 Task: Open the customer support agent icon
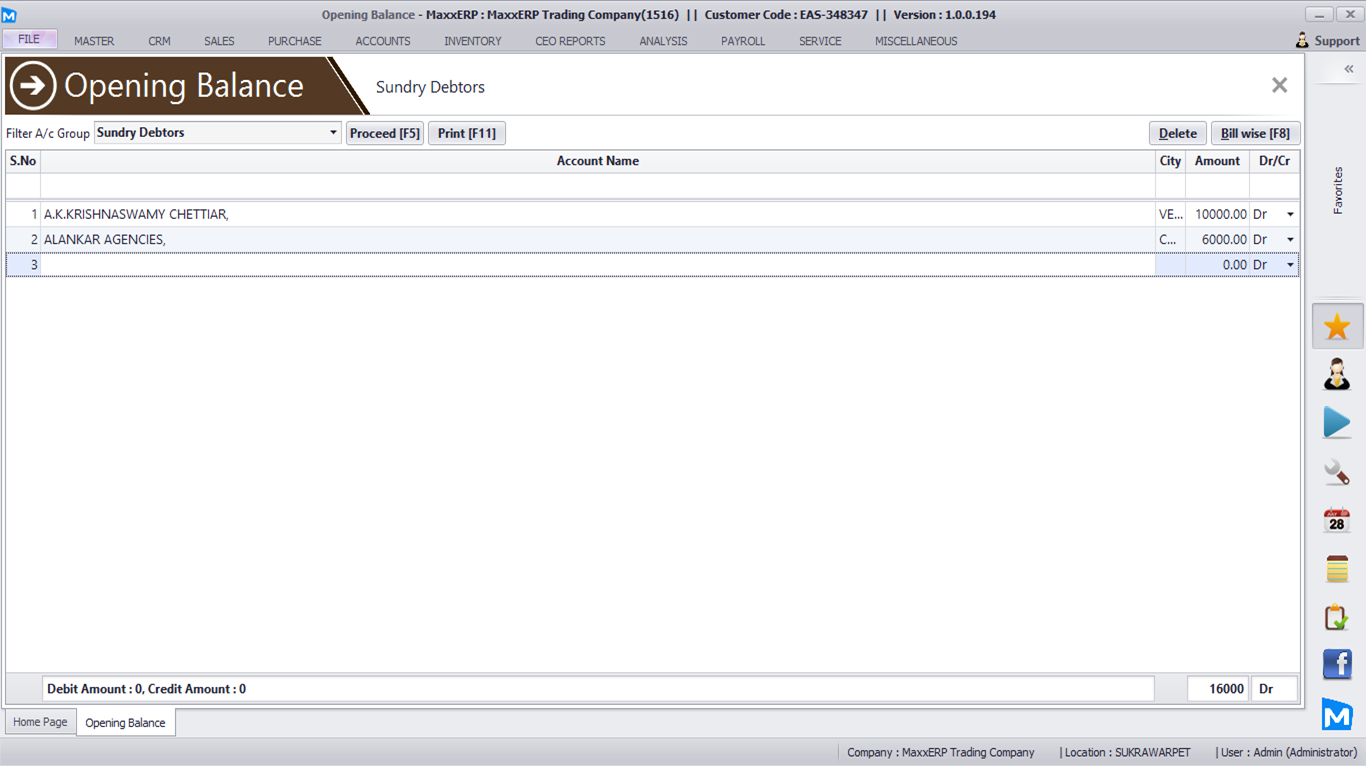point(1337,374)
